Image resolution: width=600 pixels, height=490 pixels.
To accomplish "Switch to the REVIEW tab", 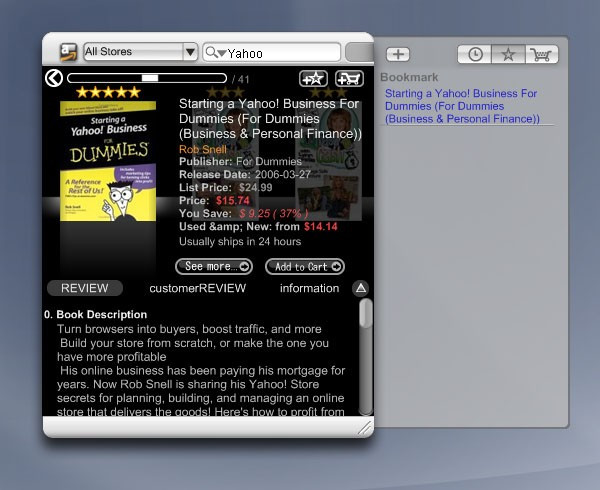I will coord(85,288).
